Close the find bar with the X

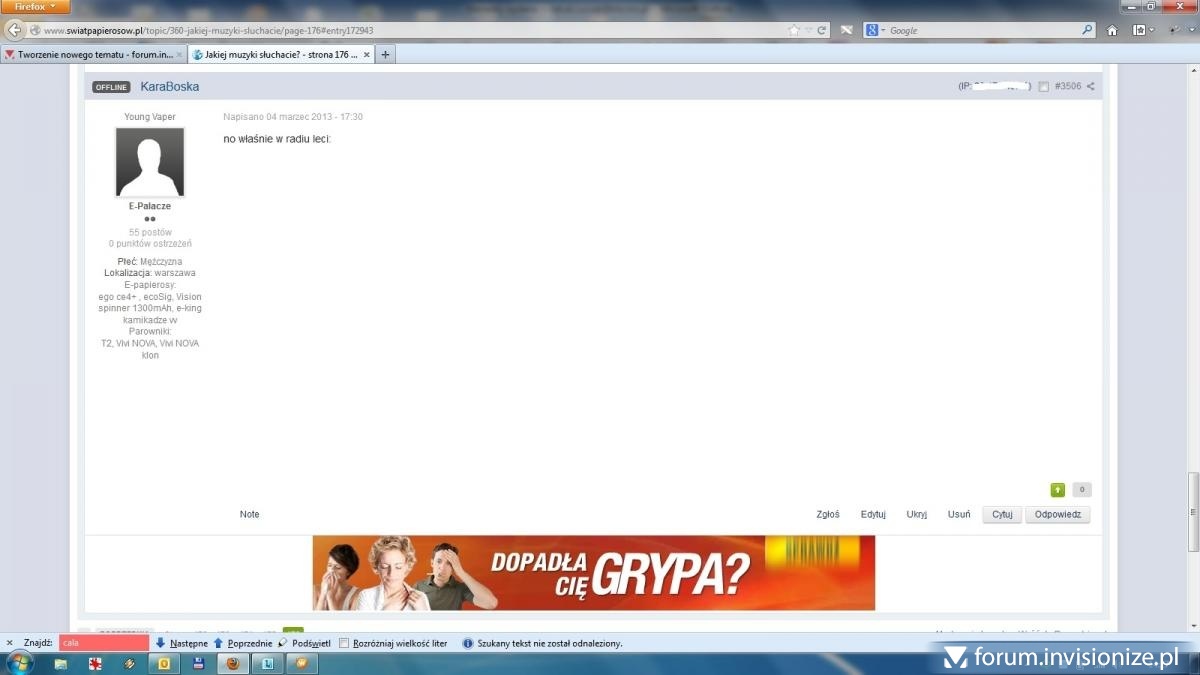(10, 643)
